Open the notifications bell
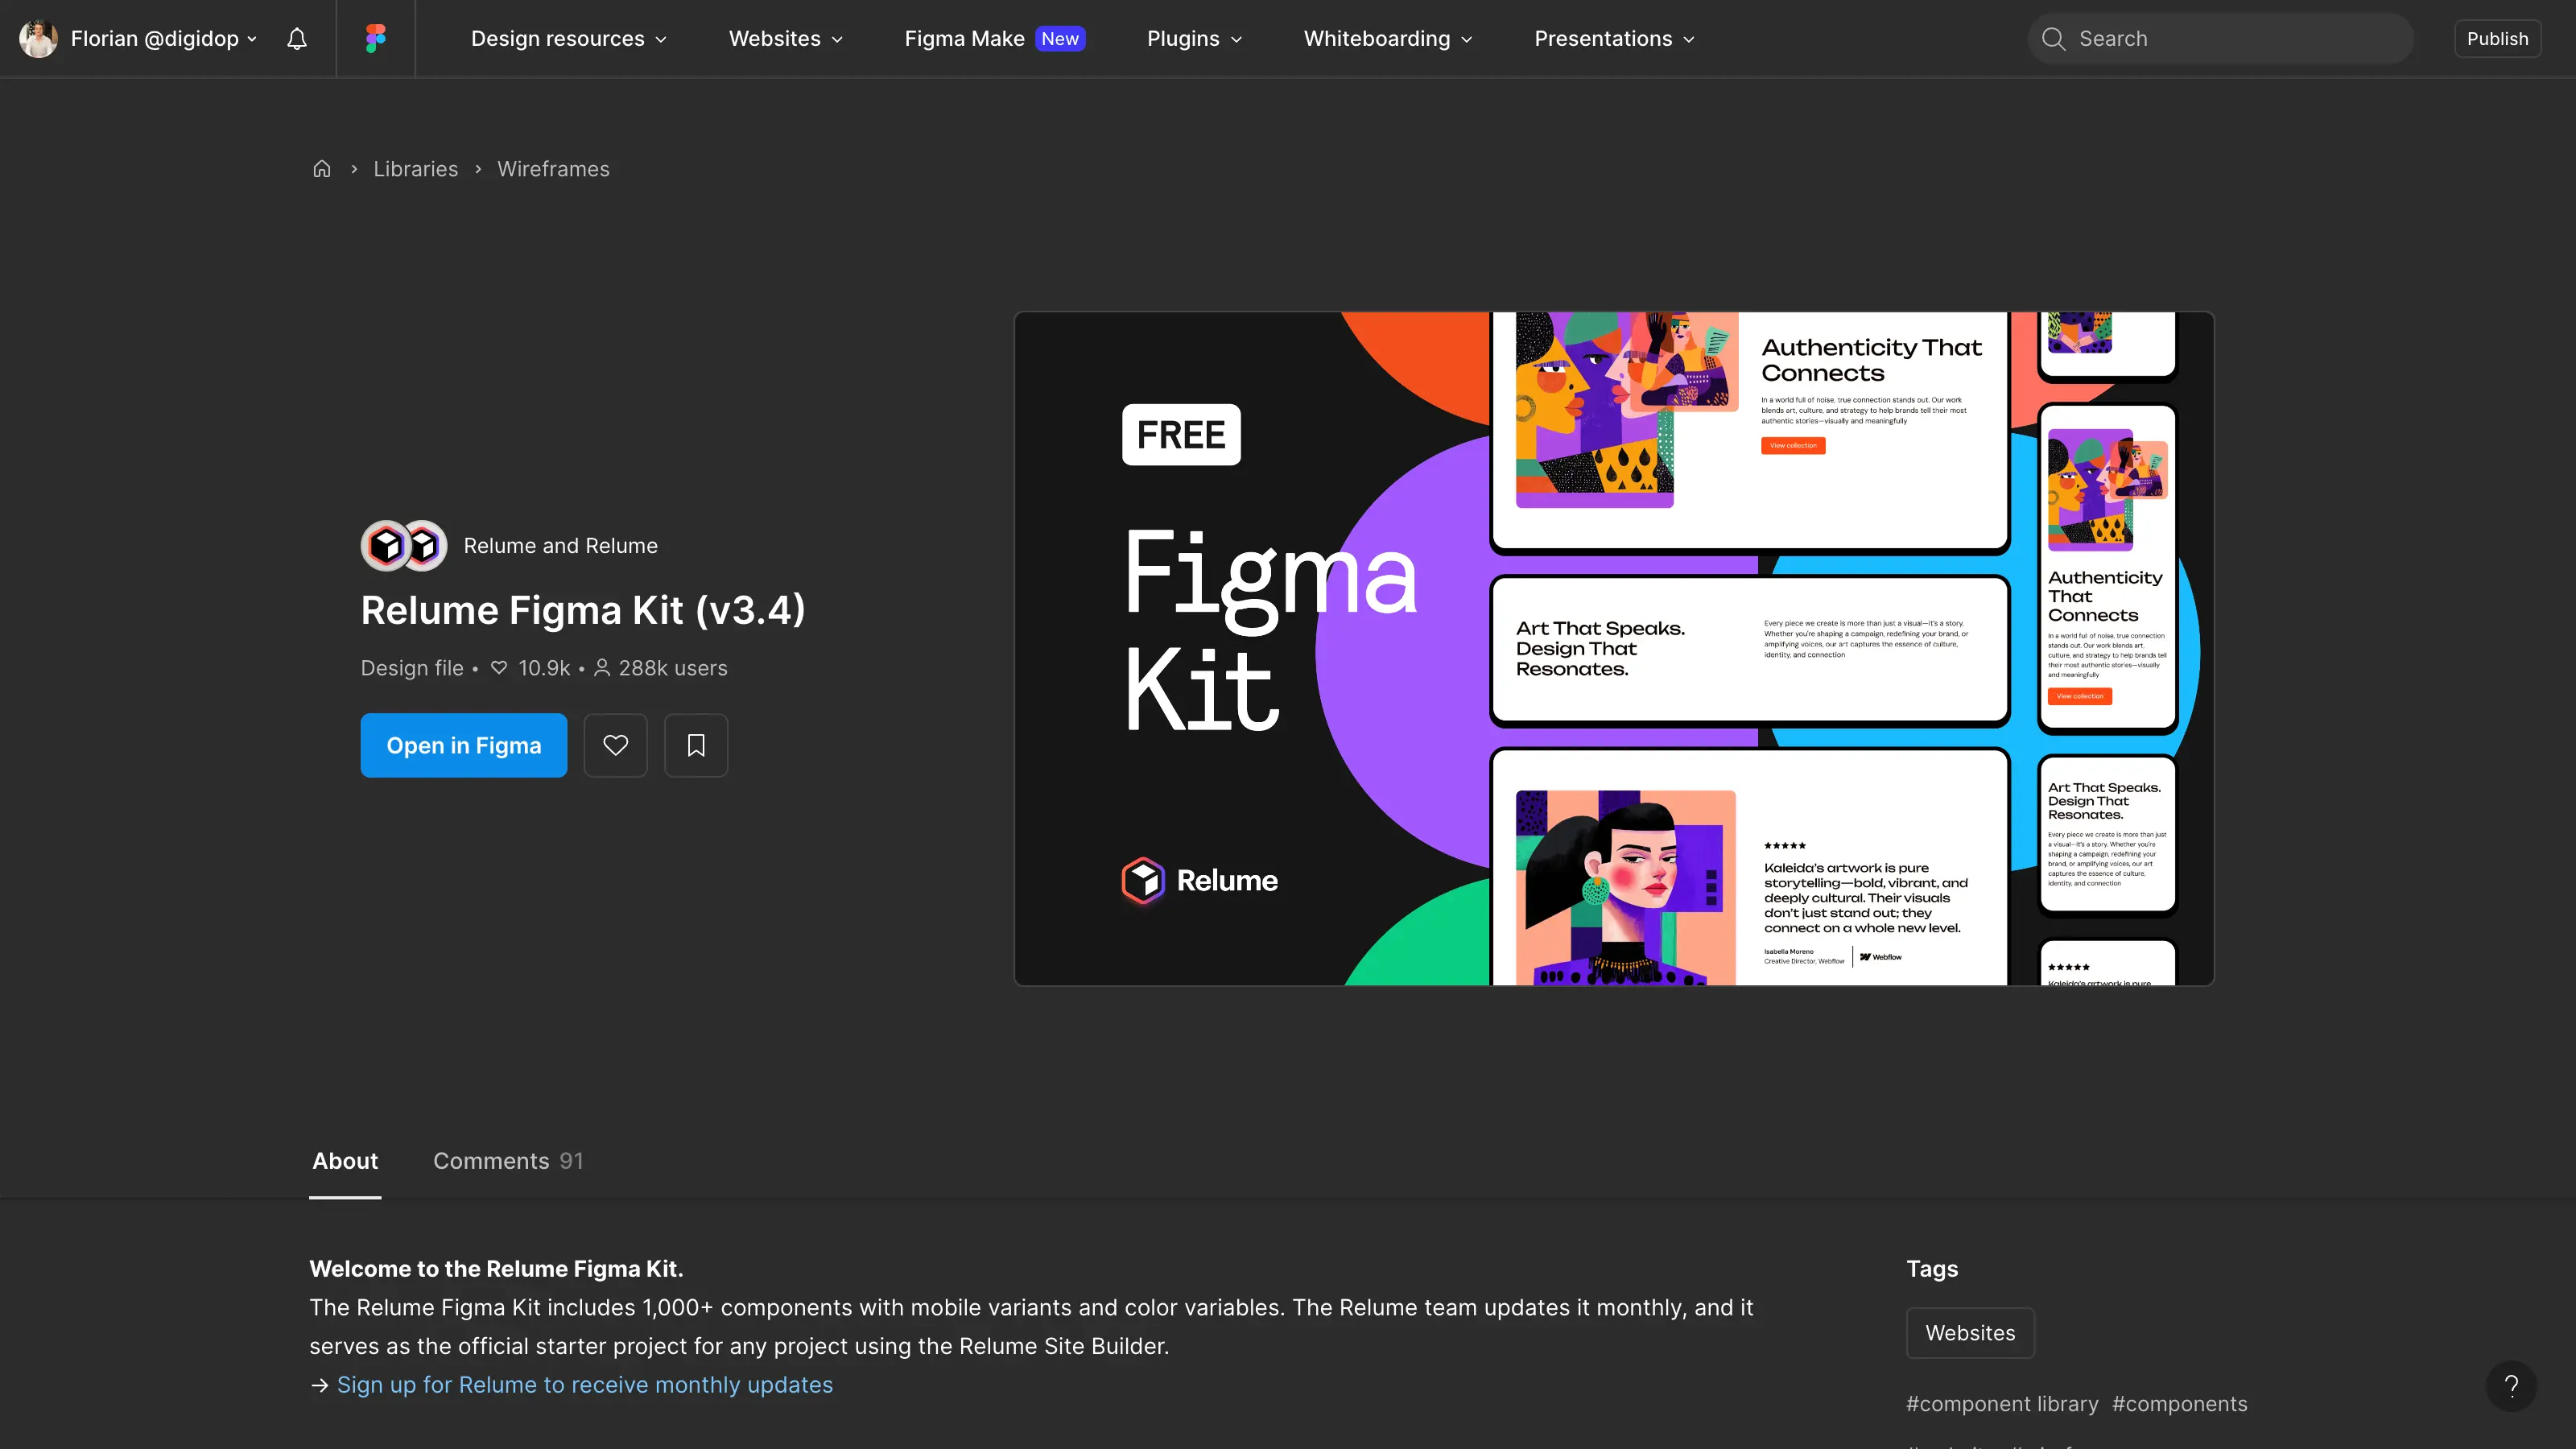2576x1449 pixels. 296,39
